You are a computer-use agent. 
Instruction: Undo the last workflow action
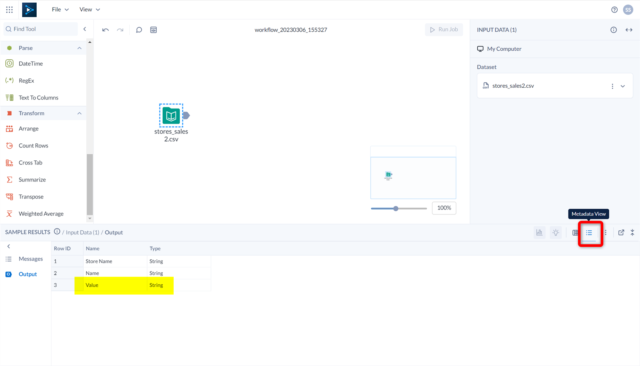tap(105, 30)
